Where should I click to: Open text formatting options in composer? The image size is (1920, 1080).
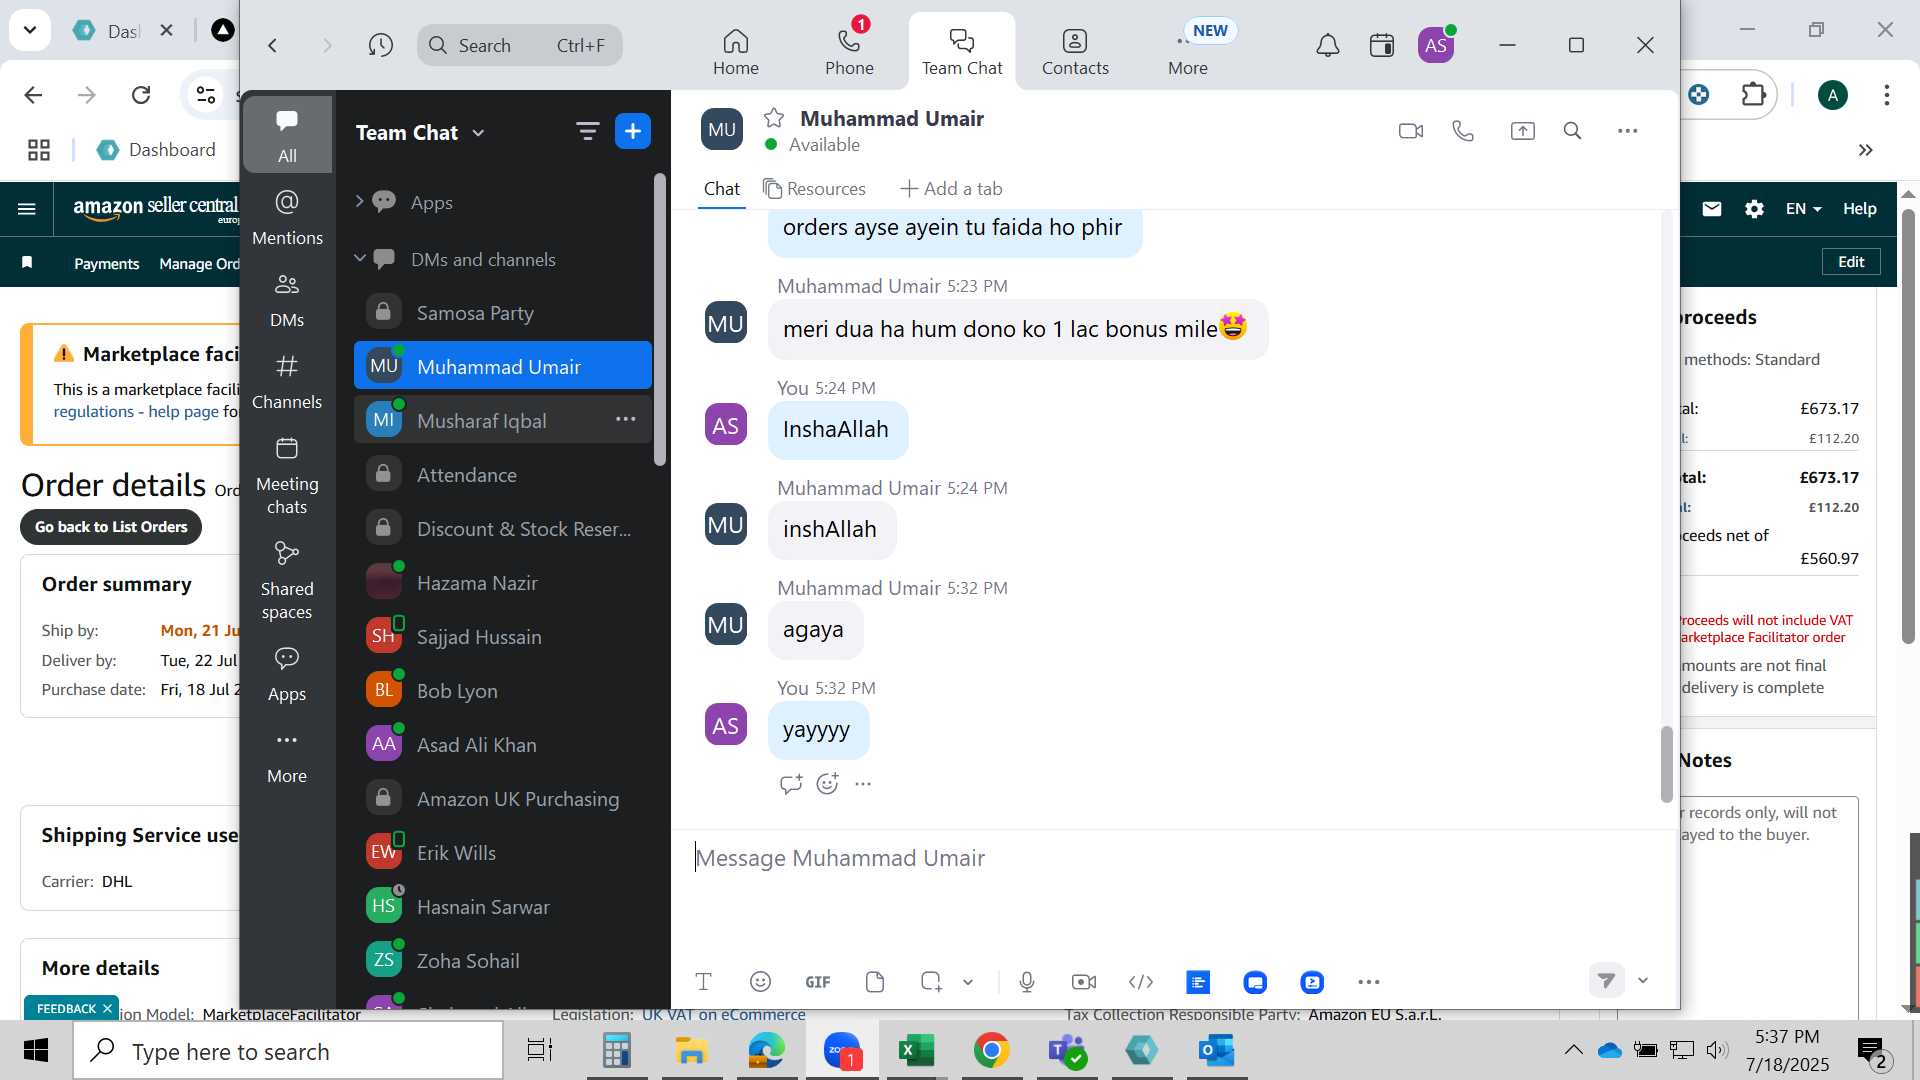pyautogui.click(x=703, y=982)
